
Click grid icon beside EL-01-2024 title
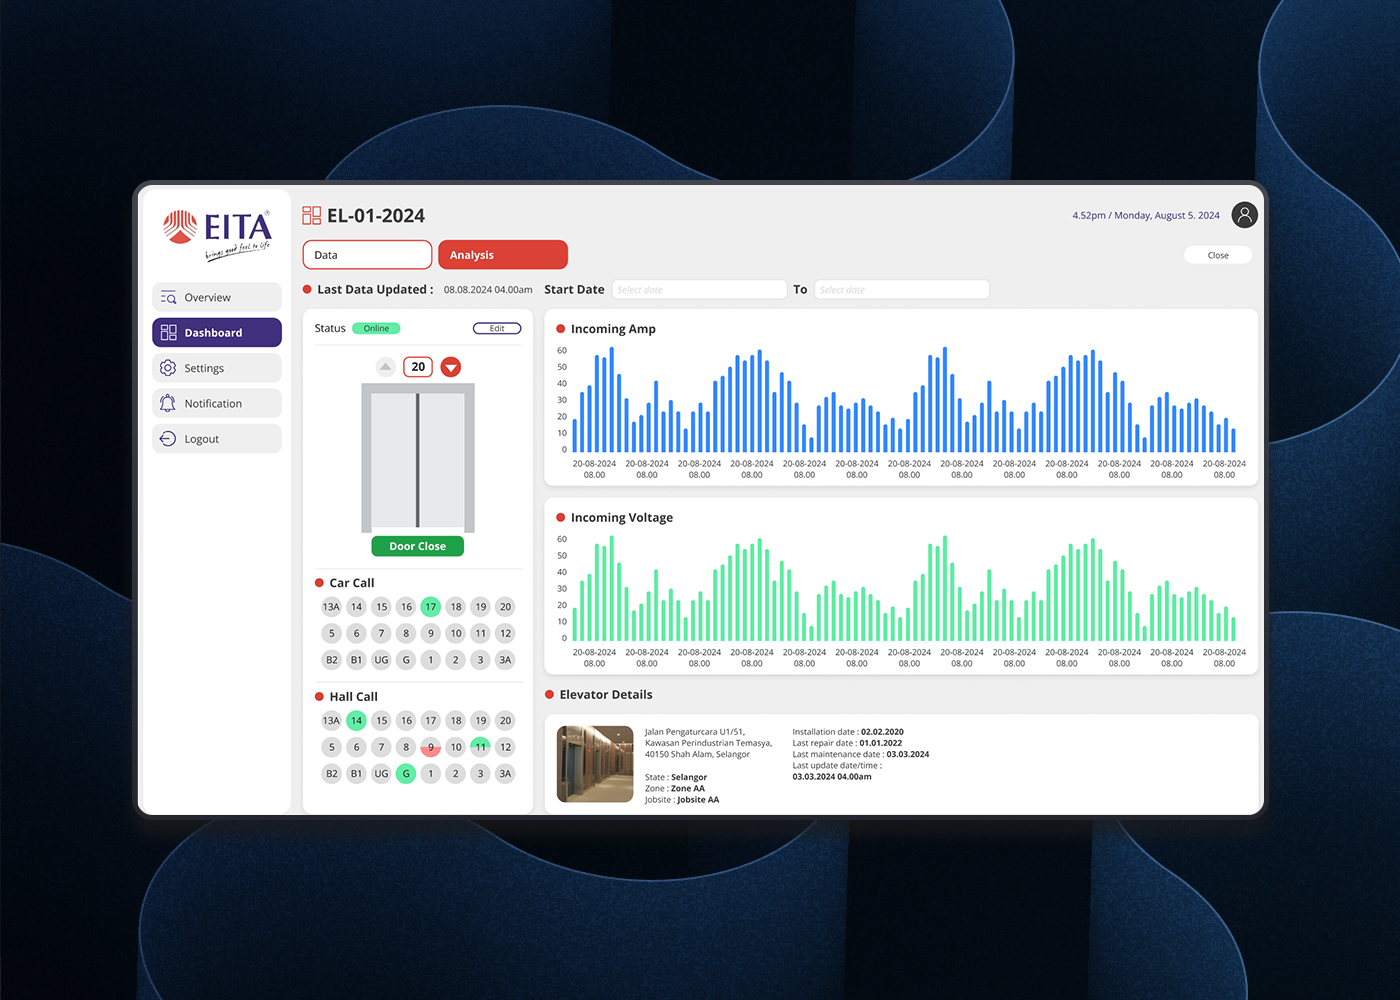tap(312, 216)
